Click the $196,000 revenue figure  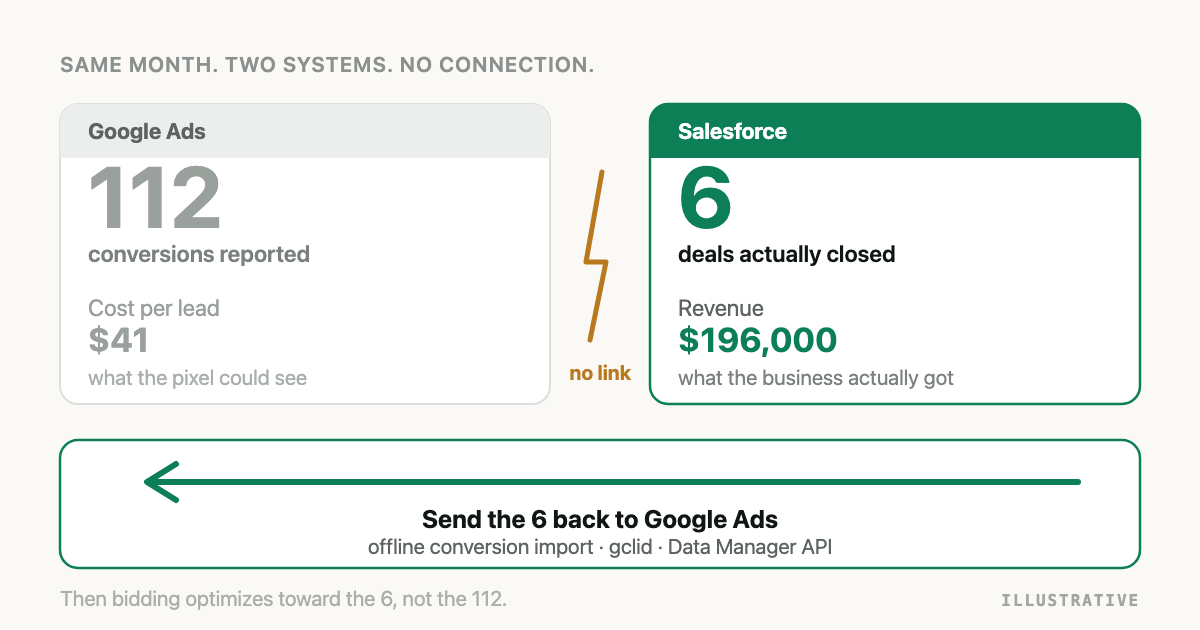pos(758,340)
